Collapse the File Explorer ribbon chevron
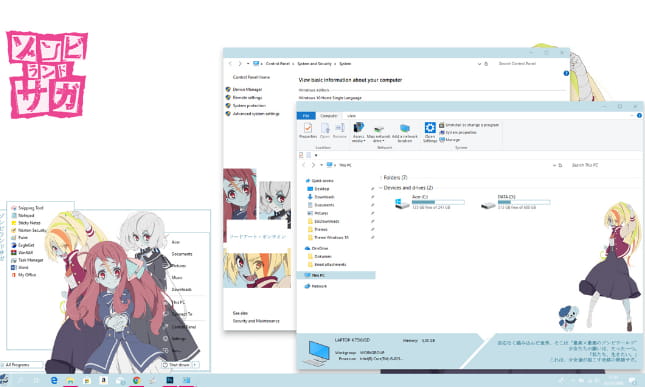 (x=632, y=116)
